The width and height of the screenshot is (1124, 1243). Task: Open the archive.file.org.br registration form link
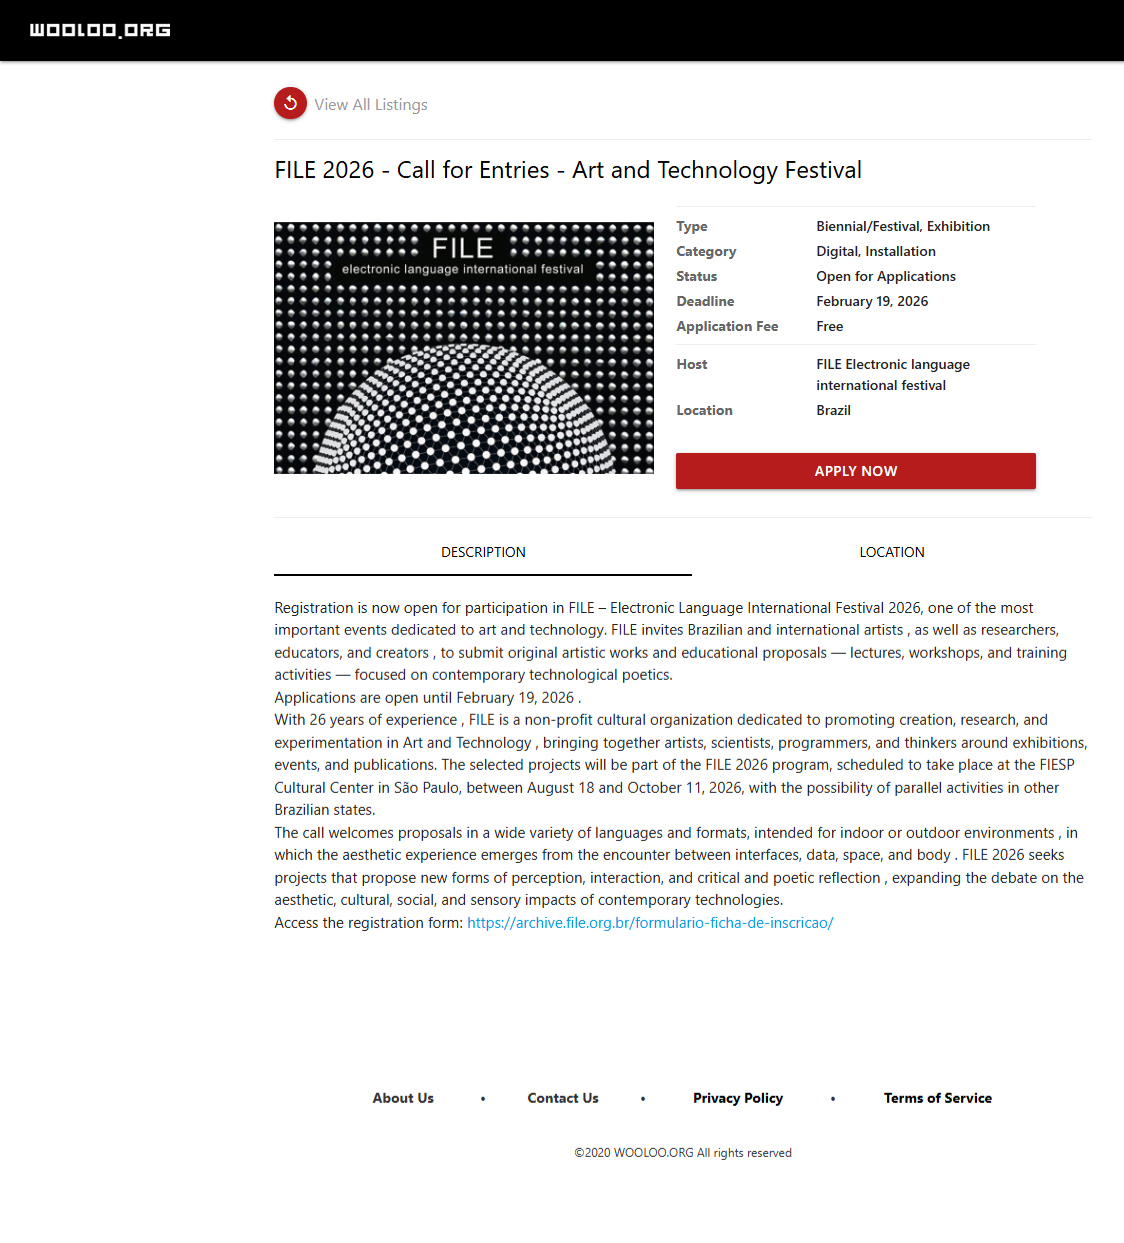[x=650, y=923]
